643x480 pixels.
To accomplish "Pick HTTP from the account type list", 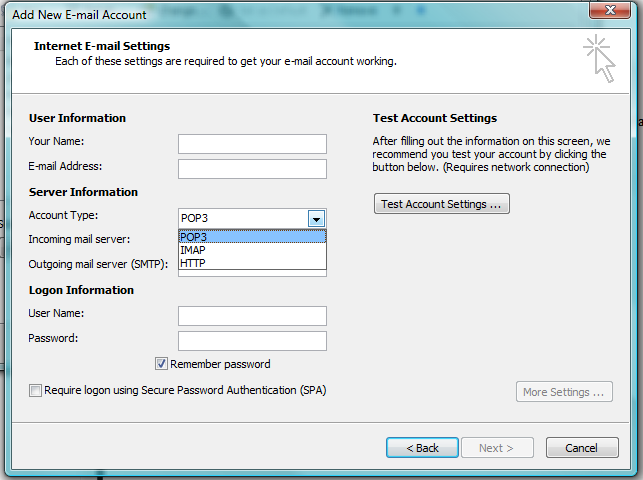I will coord(252,263).
